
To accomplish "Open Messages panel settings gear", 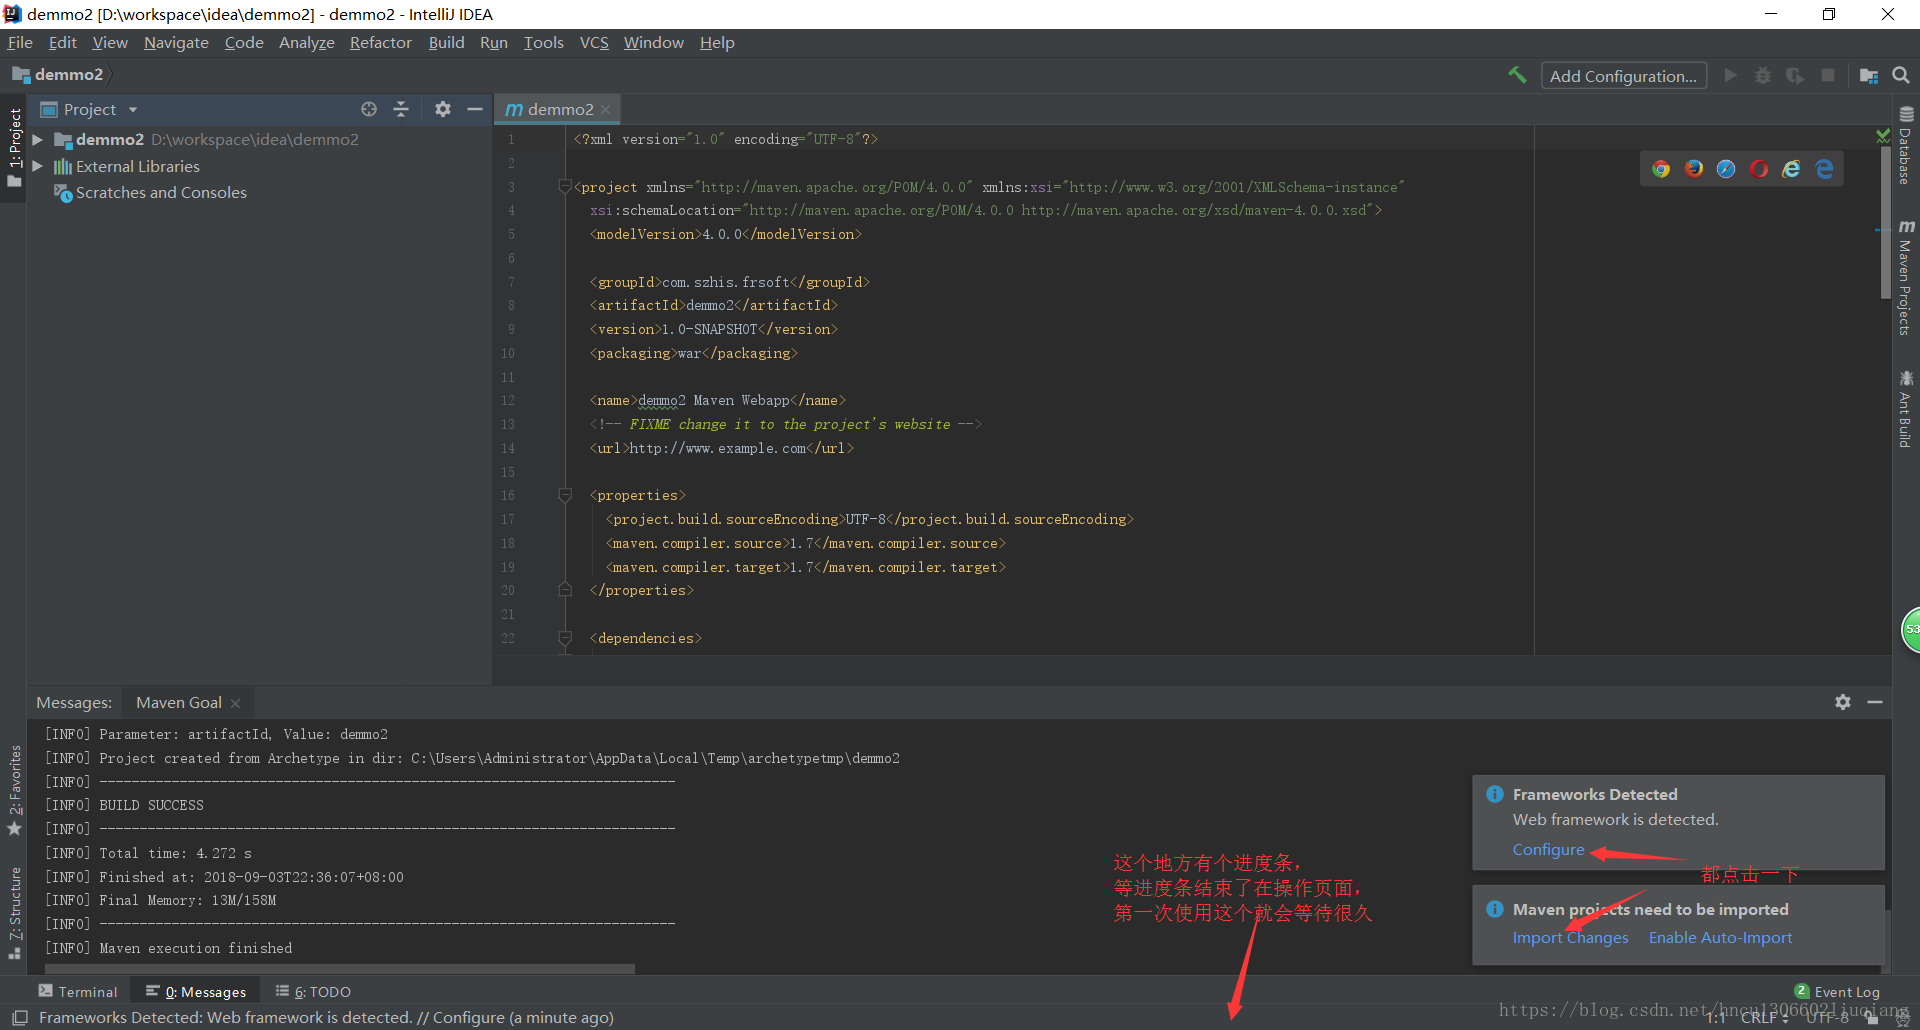I will point(1843,702).
